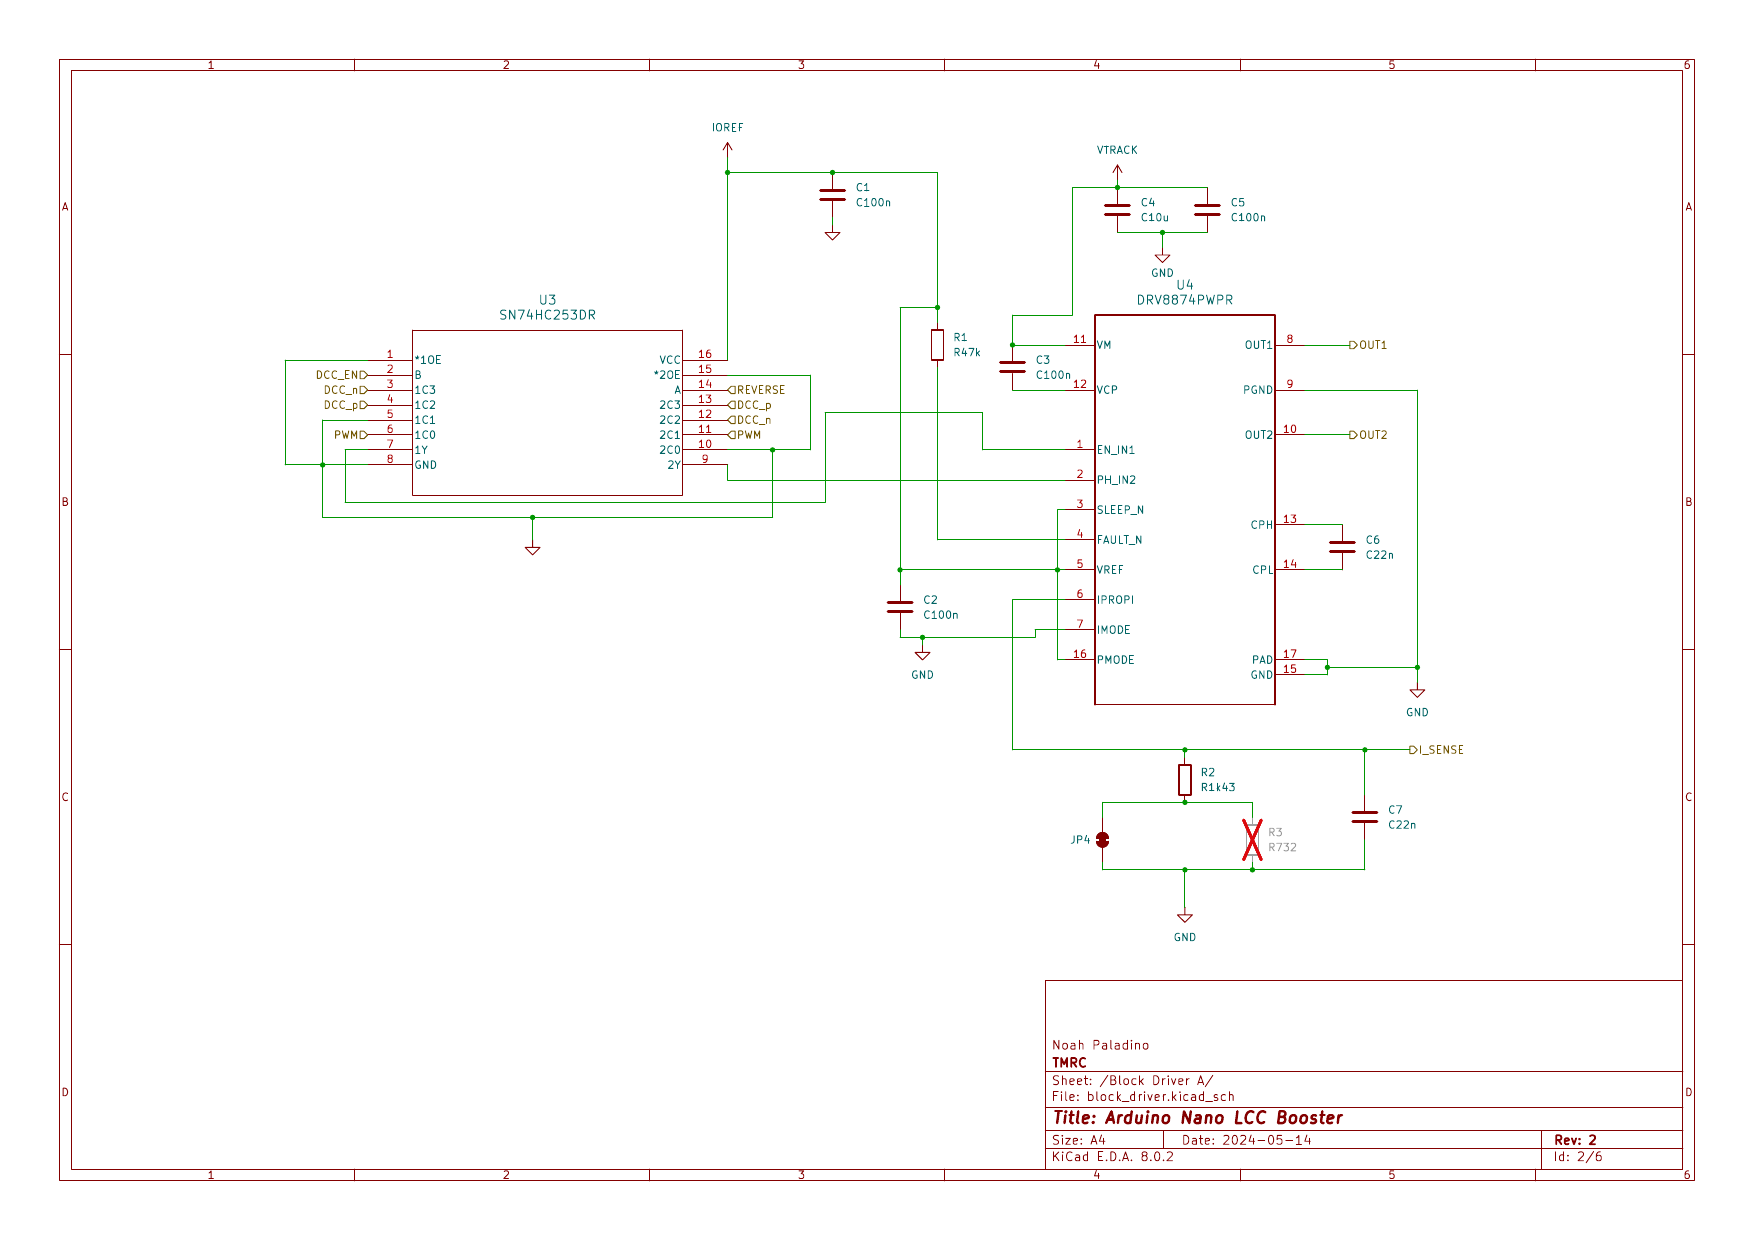Click the IPROPI pin name
The height and width of the screenshot is (1241, 1754).
1115,600
